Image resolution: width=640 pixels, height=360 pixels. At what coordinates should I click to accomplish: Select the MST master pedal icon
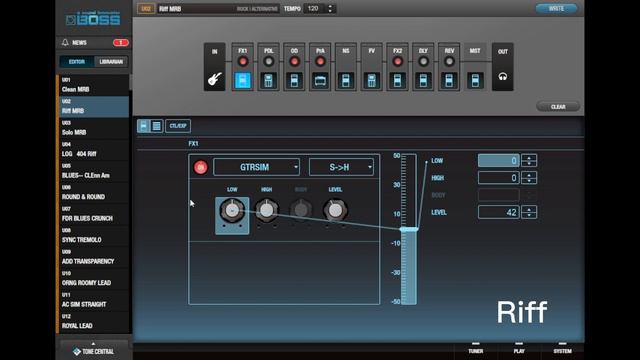[475, 80]
